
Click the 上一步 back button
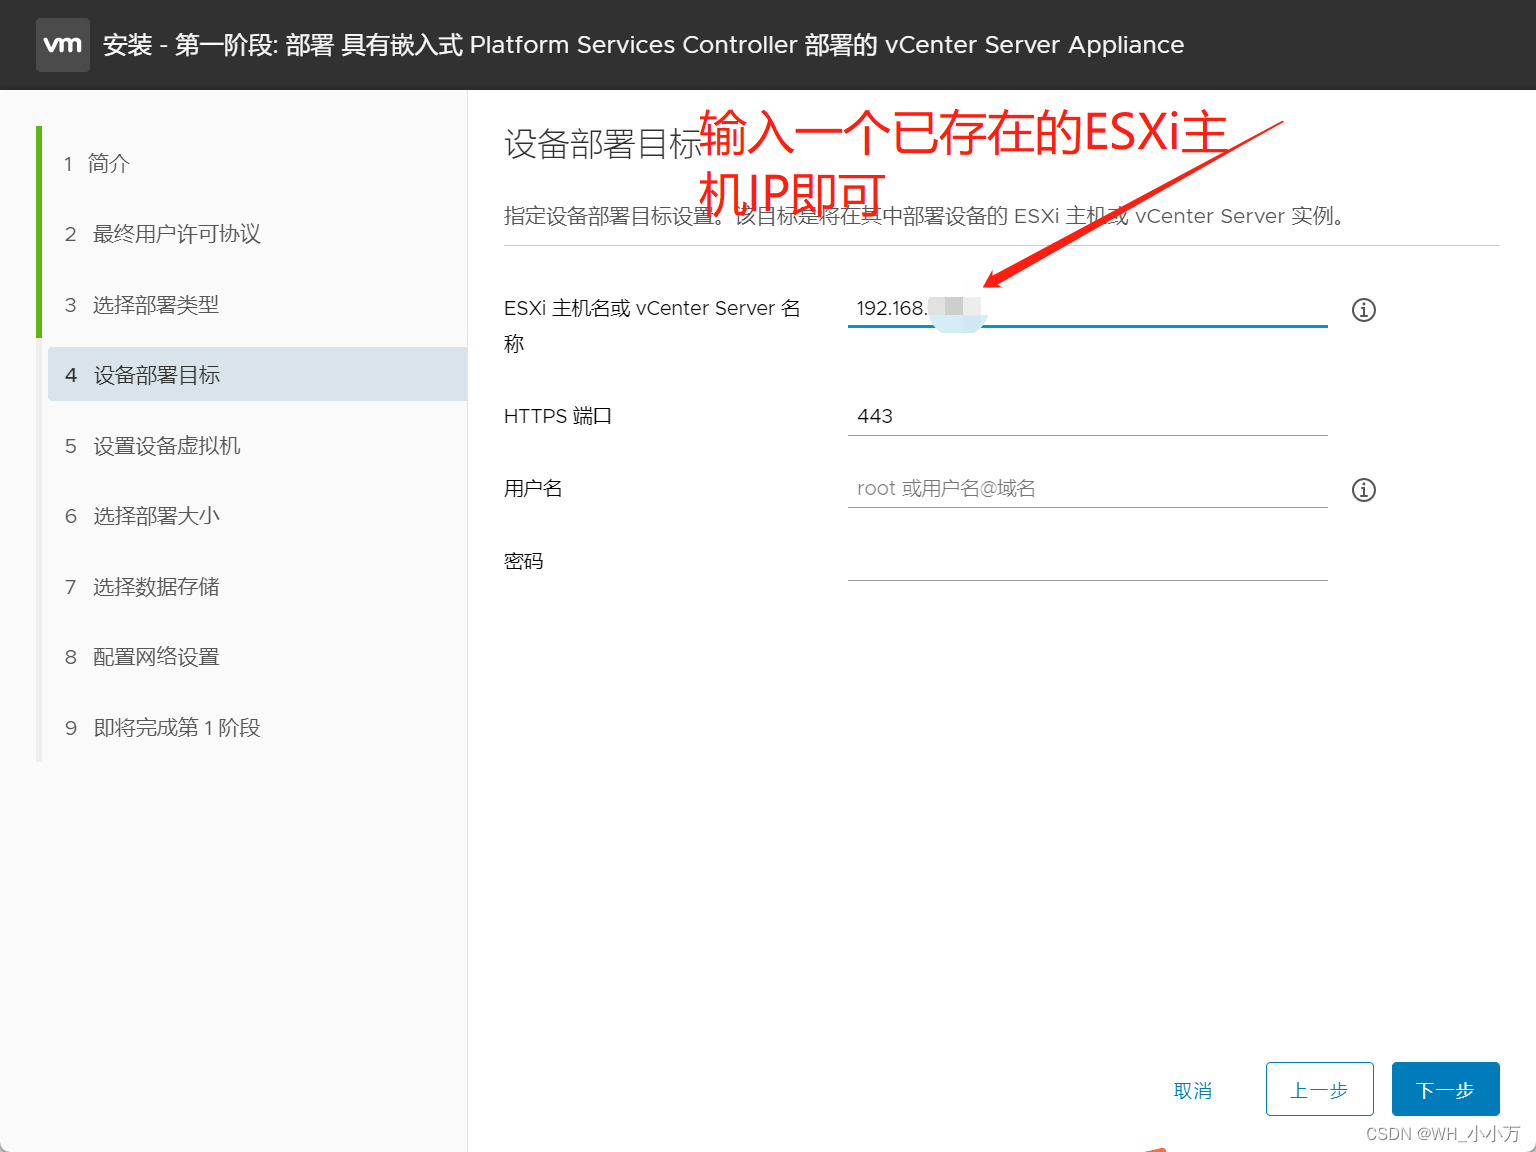pos(1320,1089)
